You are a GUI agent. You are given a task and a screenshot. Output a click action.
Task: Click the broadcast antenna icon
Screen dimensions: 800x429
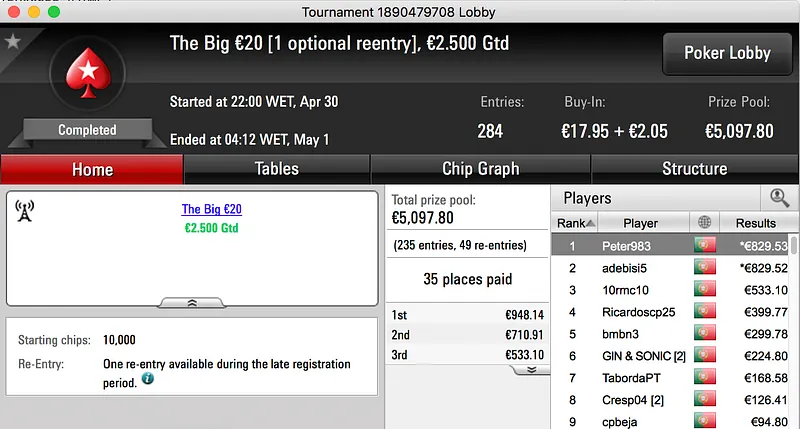[x=26, y=210]
